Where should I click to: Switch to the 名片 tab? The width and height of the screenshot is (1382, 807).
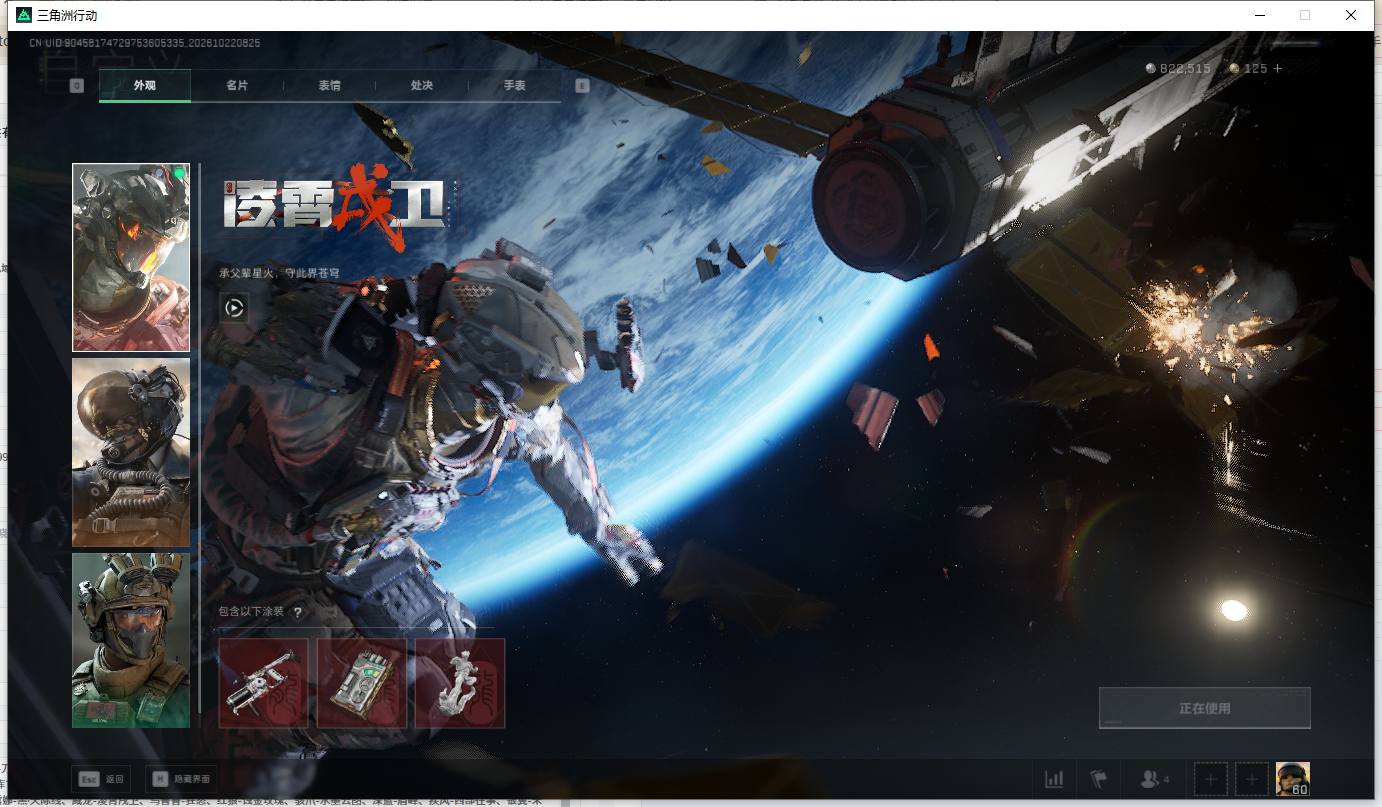click(x=237, y=86)
